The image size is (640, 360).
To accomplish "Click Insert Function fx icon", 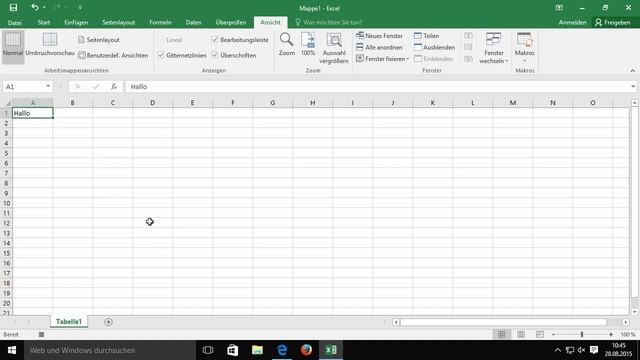I will pos(113,87).
